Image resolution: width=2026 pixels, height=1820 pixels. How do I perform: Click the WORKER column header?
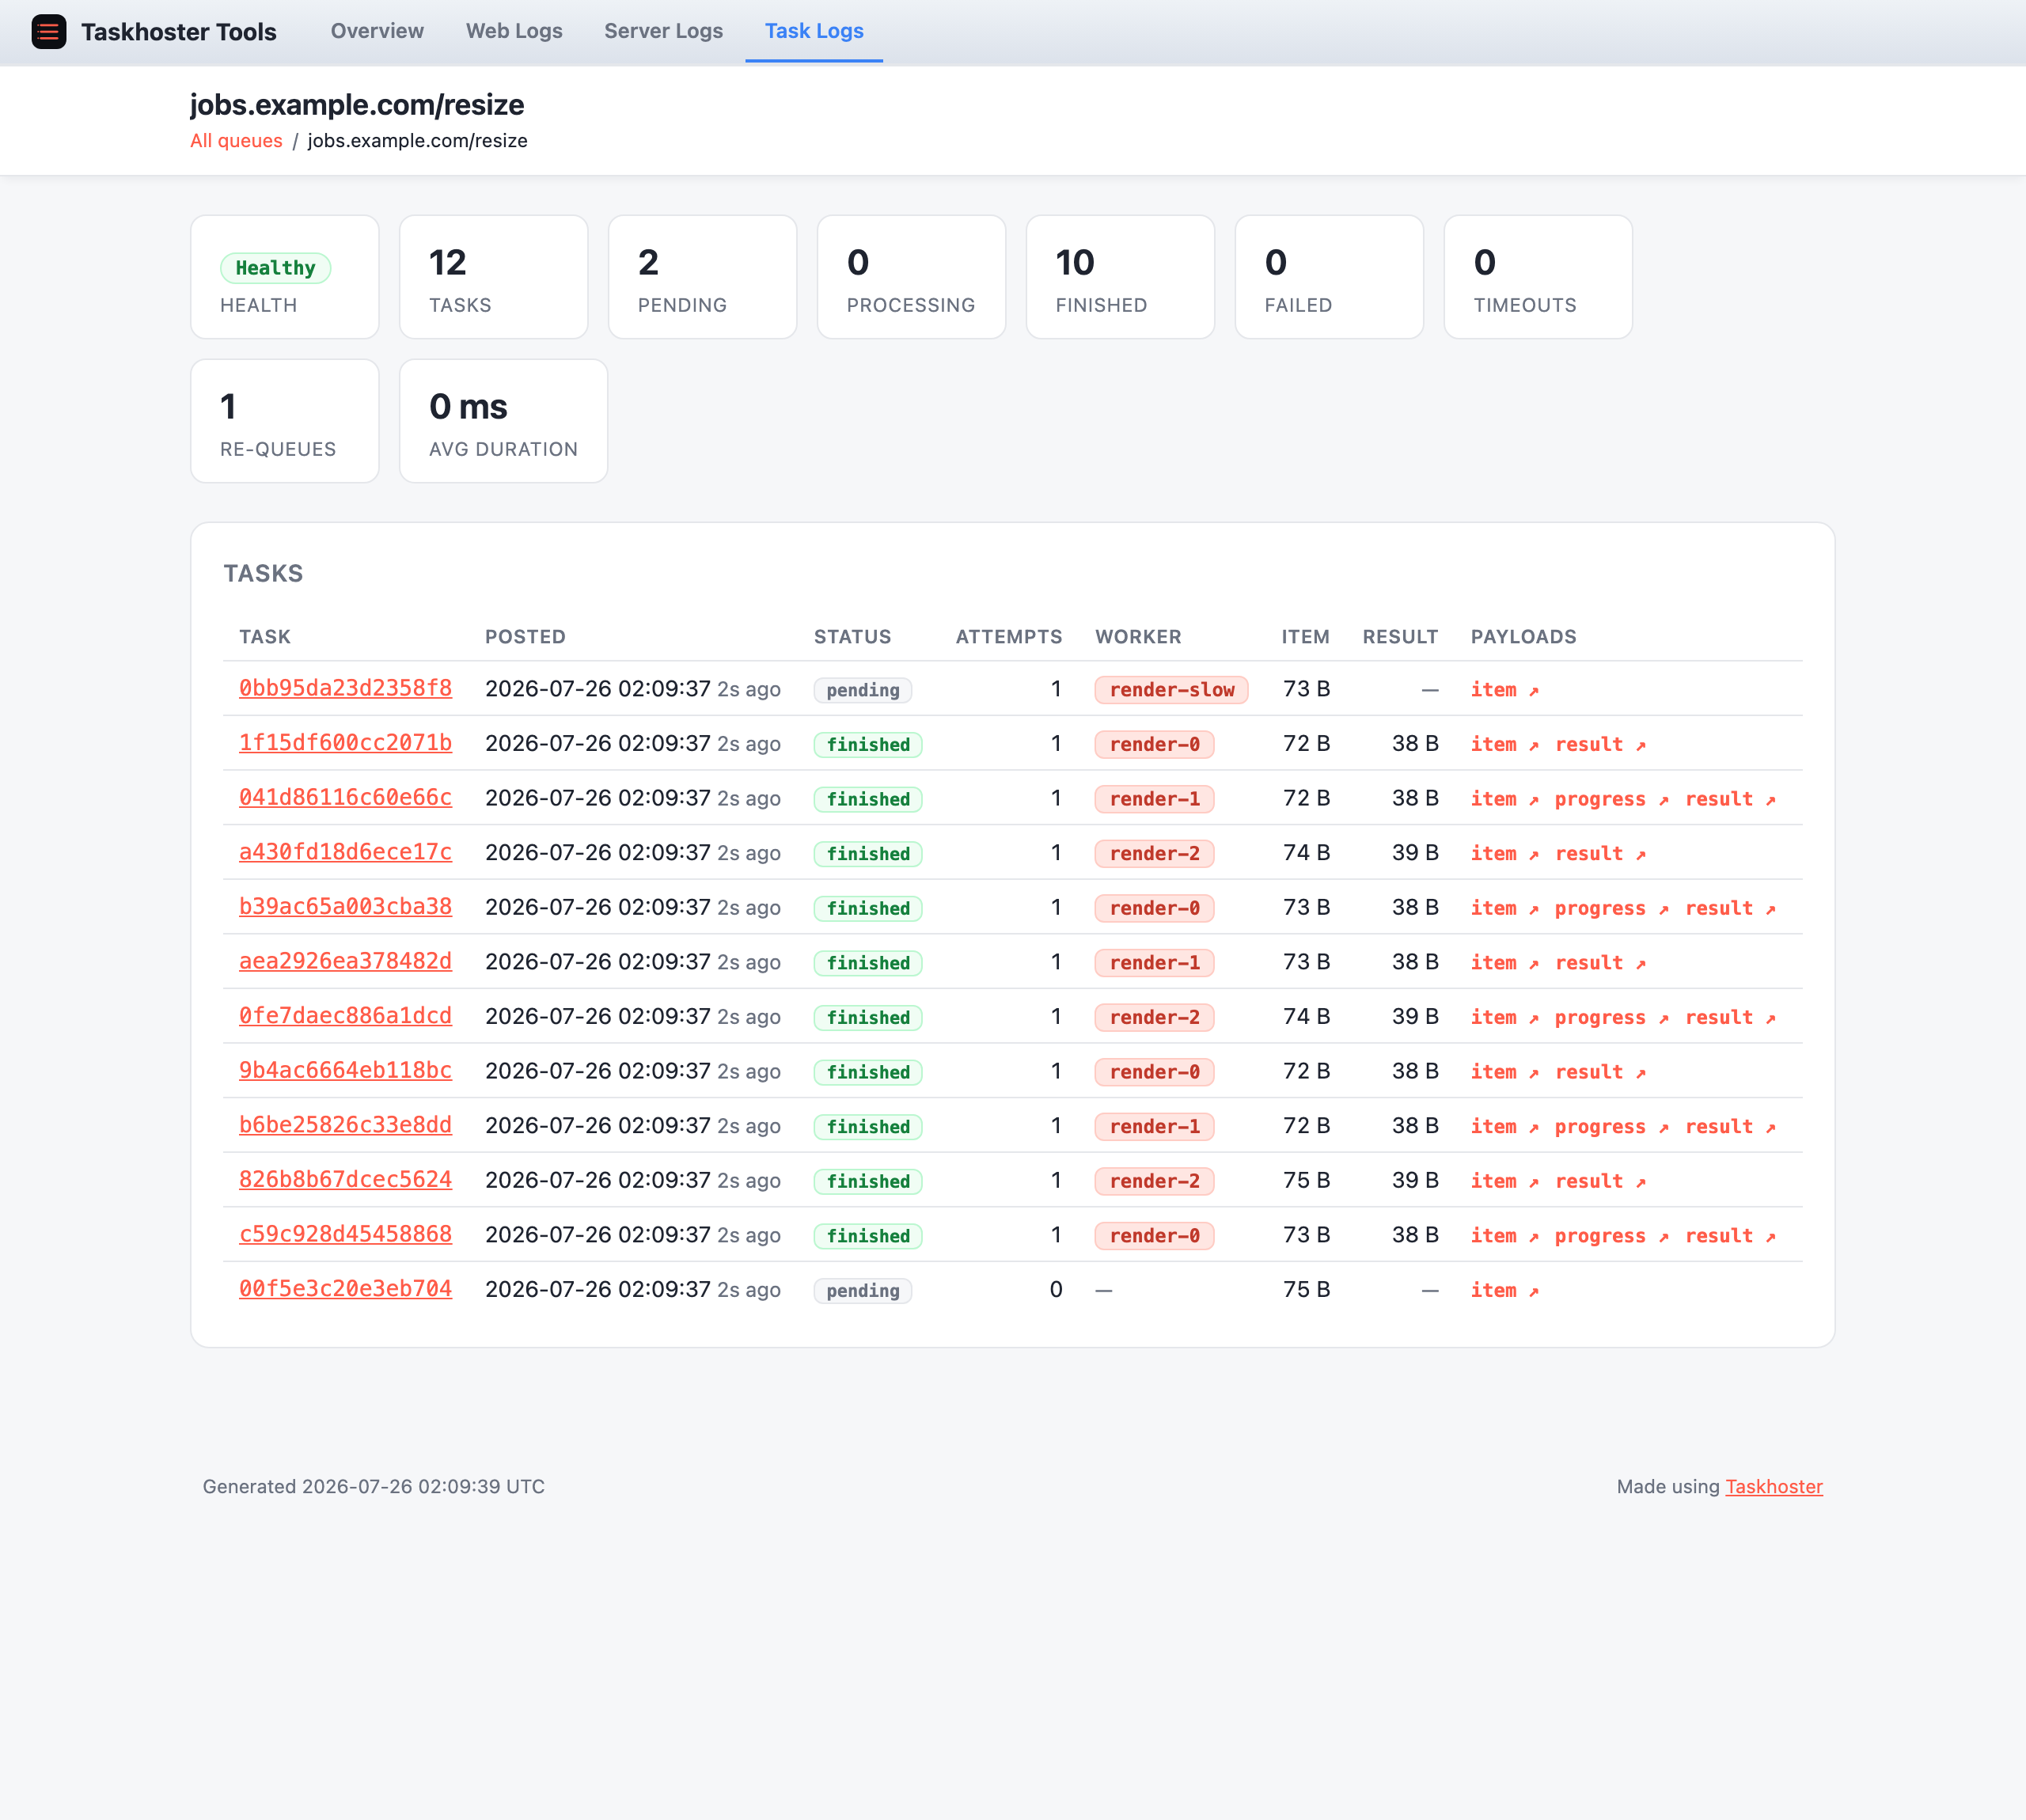1138,637
